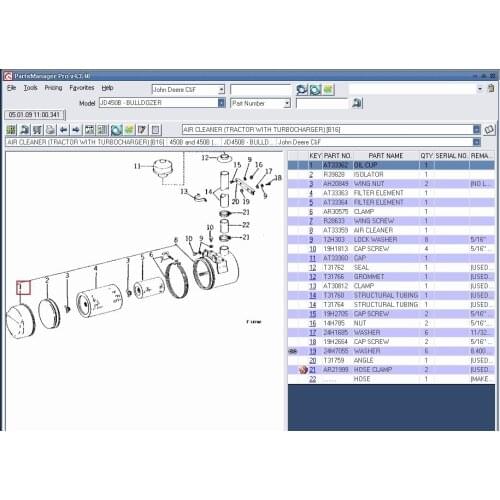Click the SEAL part name
This screenshot has height=500, width=500.
[361, 268]
